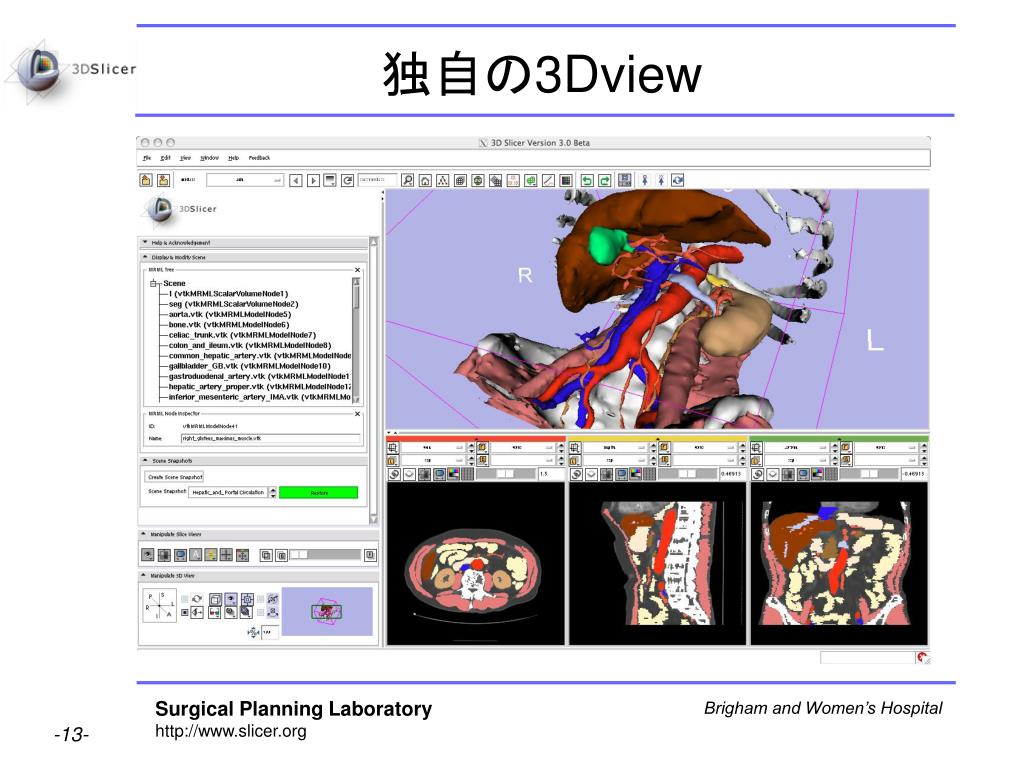Collapse the Scene tree root node
This screenshot has width=1024, height=768.
153,283
